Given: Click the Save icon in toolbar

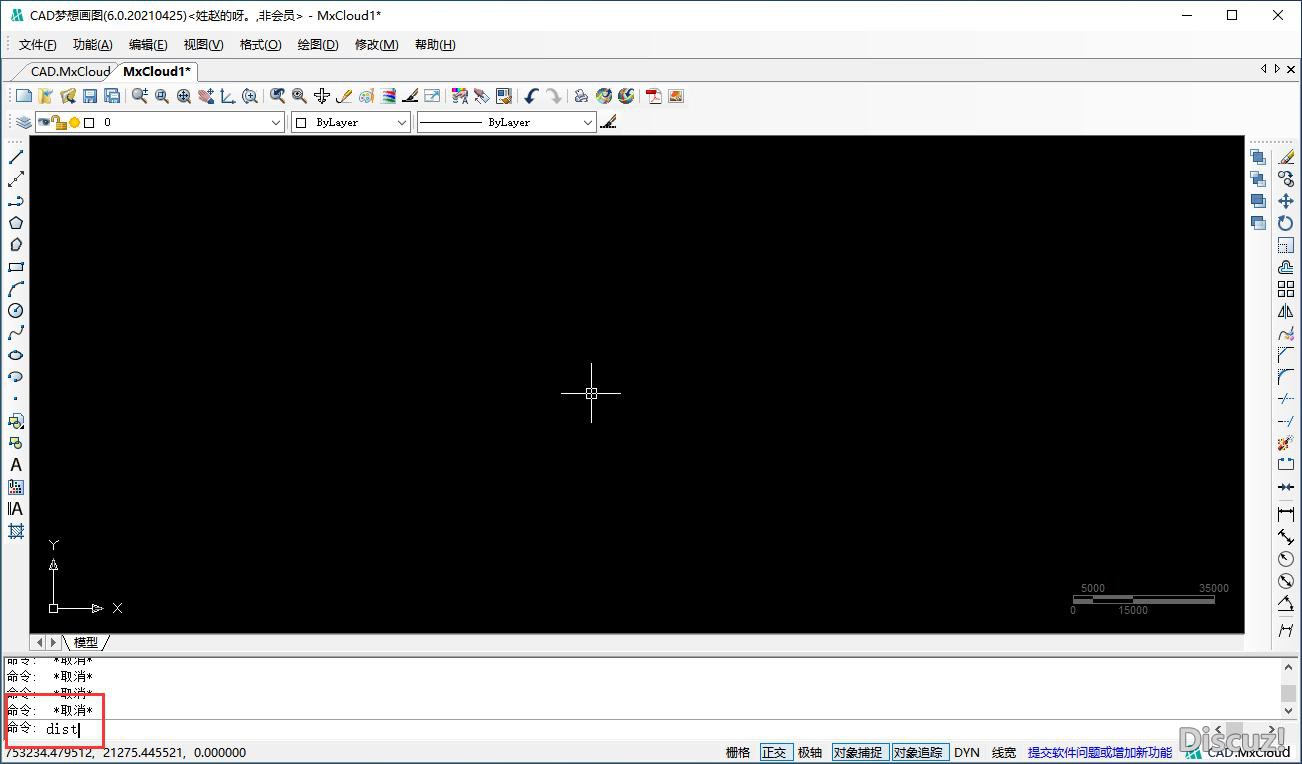Looking at the screenshot, I should point(90,96).
